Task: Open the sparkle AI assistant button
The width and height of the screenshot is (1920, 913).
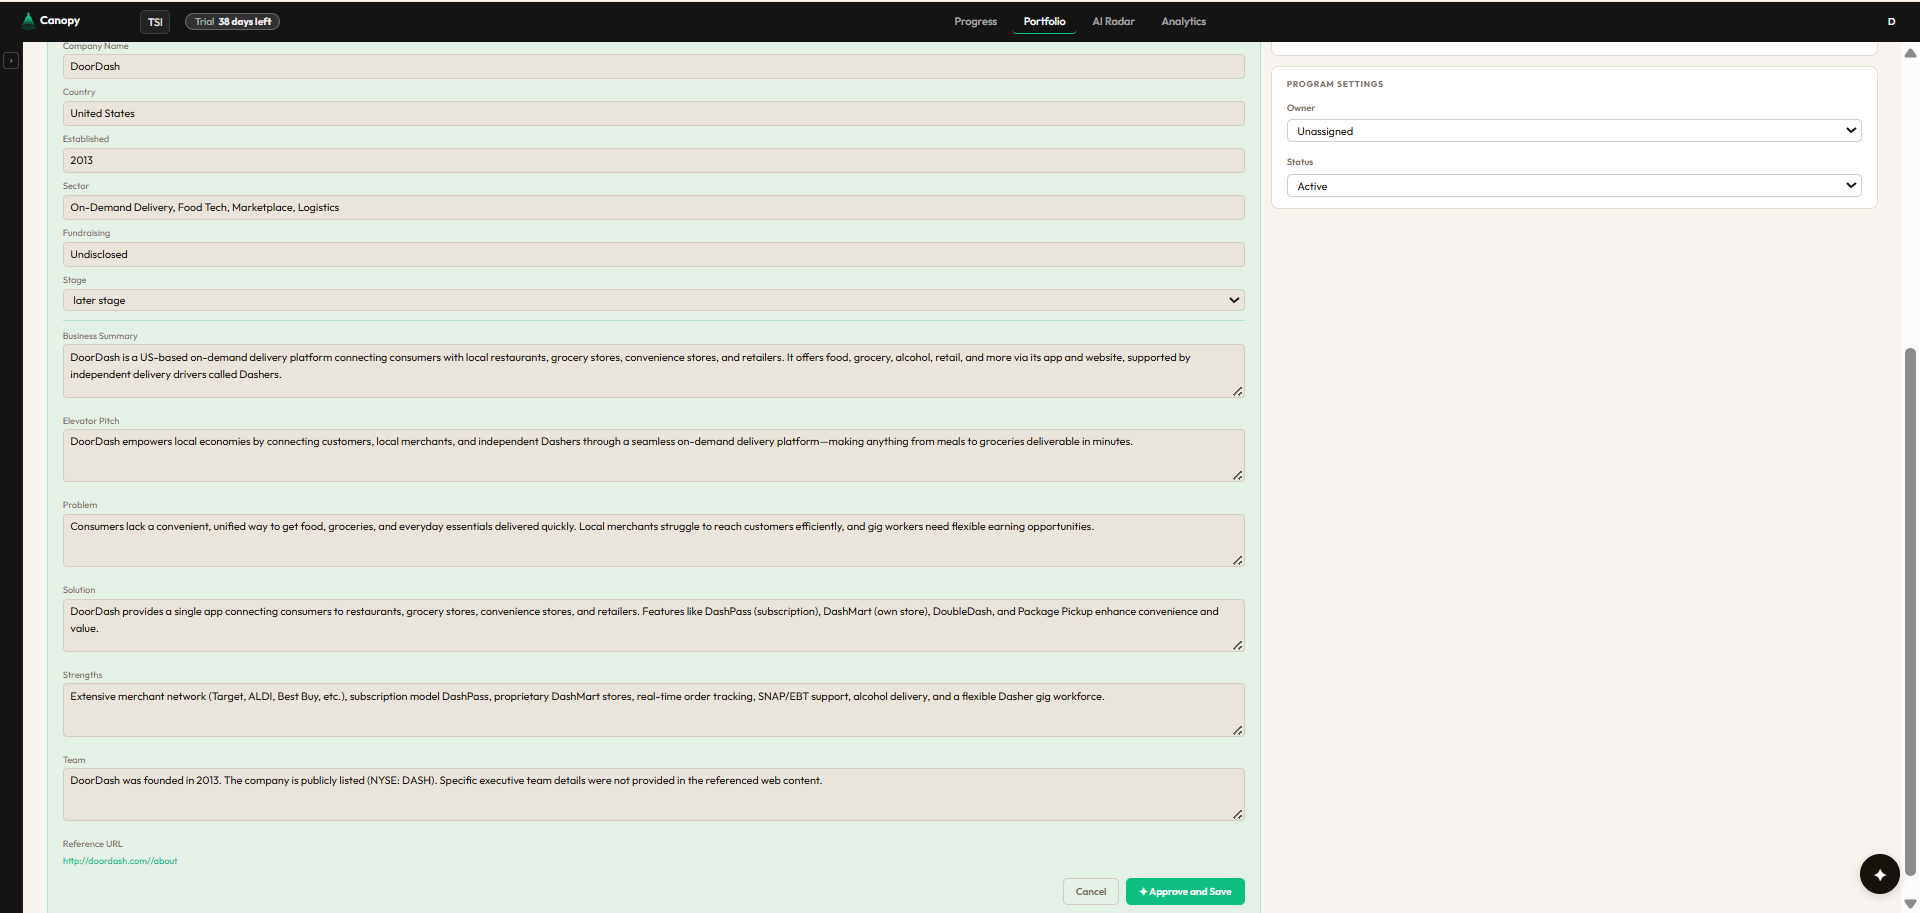Action: pyautogui.click(x=1879, y=874)
